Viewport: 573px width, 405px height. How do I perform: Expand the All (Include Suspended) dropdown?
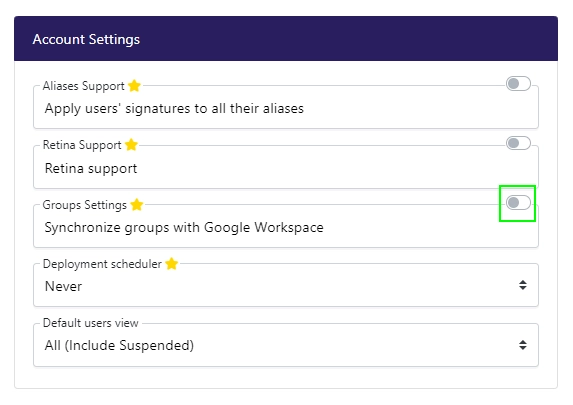(286, 345)
